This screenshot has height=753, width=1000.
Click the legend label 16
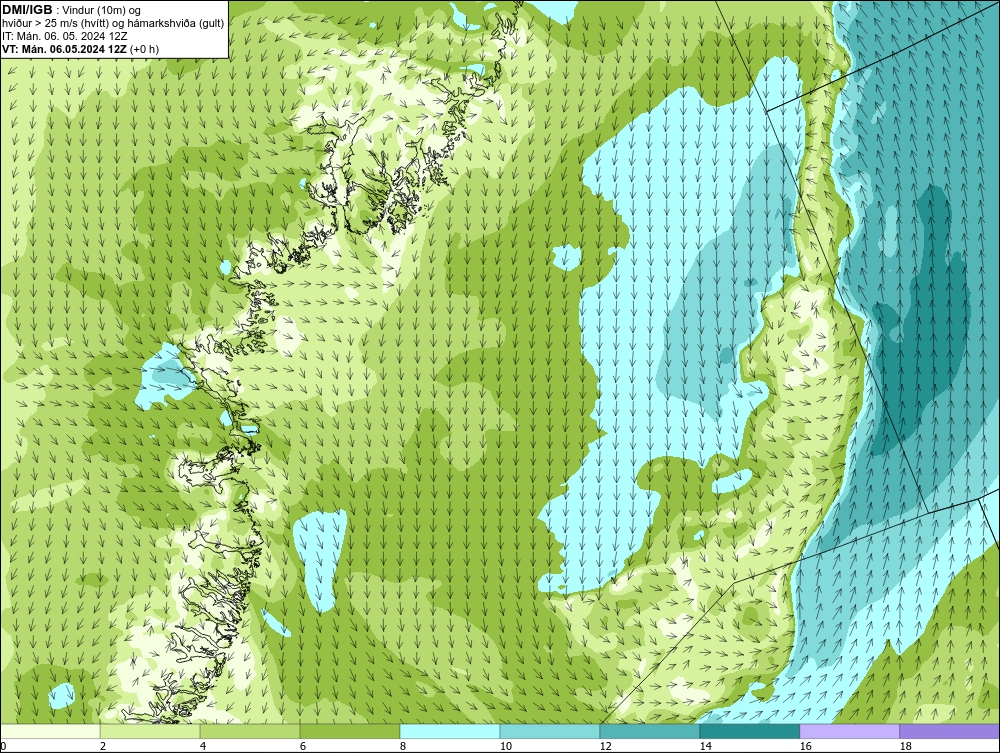805,746
